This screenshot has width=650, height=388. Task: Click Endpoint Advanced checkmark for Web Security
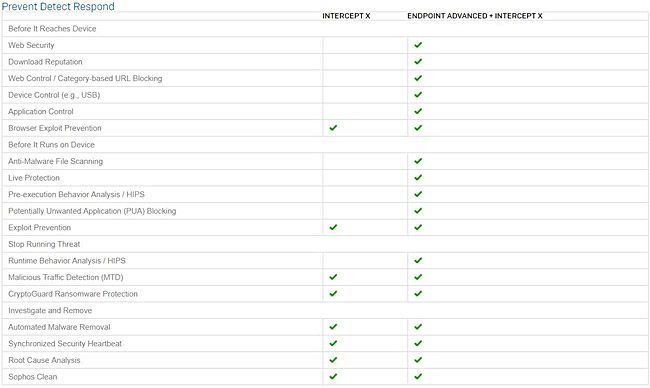[418, 45]
